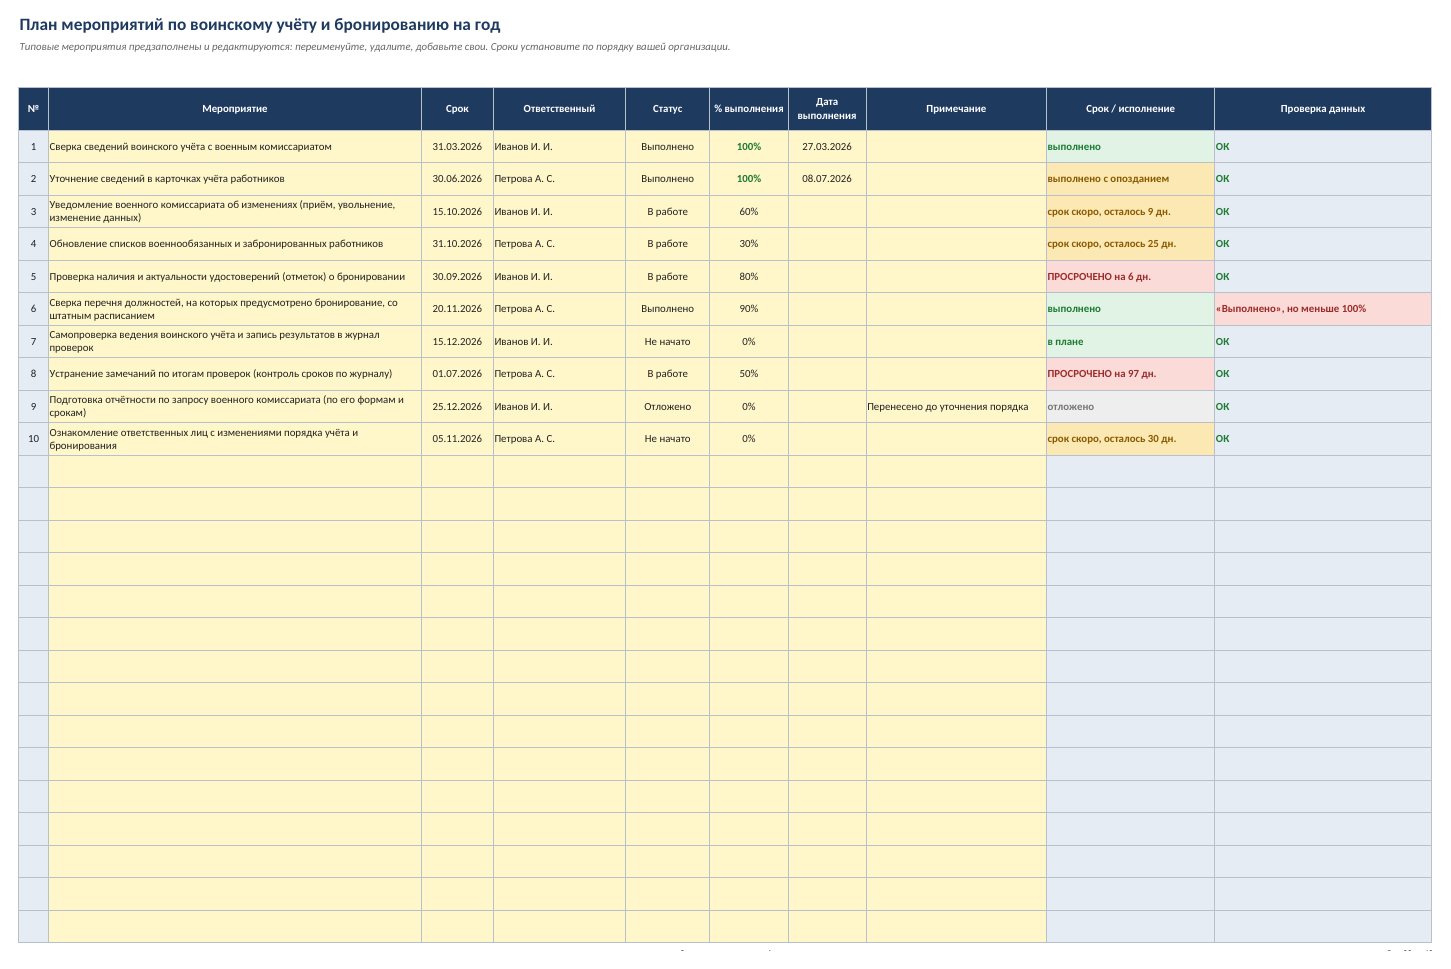Click the title 'План мероприятий по воинскому учёту и бронированию на год'
The image size is (1451, 969).
pyautogui.click(x=260, y=25)
